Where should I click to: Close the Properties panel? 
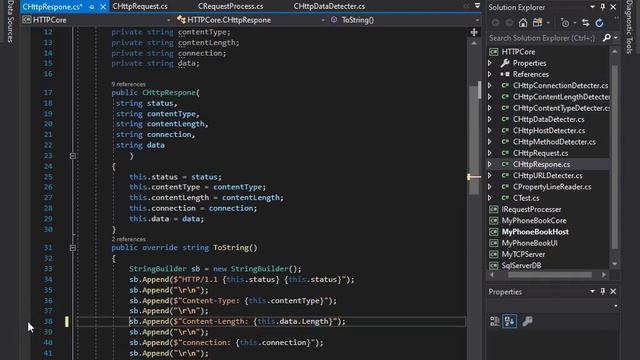coord(613,291)
